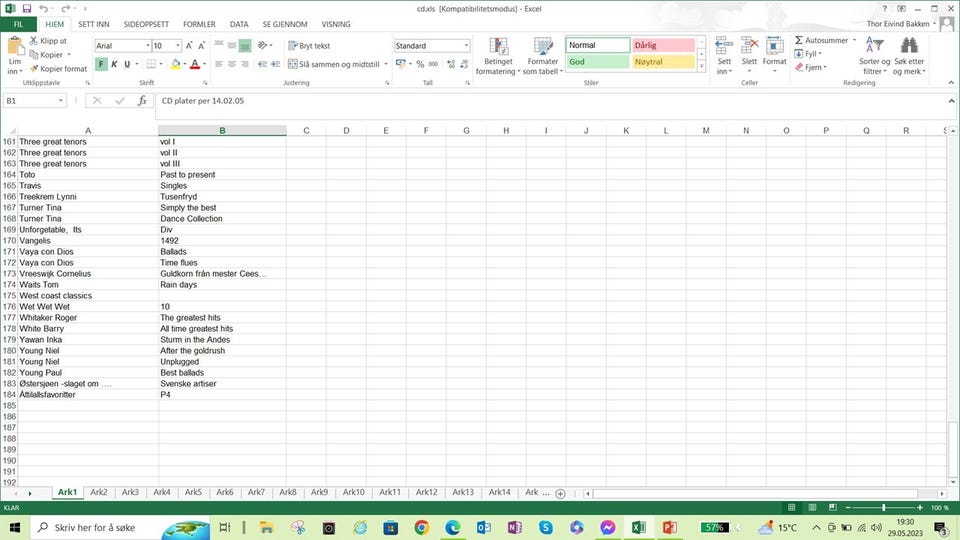Switch to VISNING tab
Viewport: 960px width, 540px height.
click(336, 24)
